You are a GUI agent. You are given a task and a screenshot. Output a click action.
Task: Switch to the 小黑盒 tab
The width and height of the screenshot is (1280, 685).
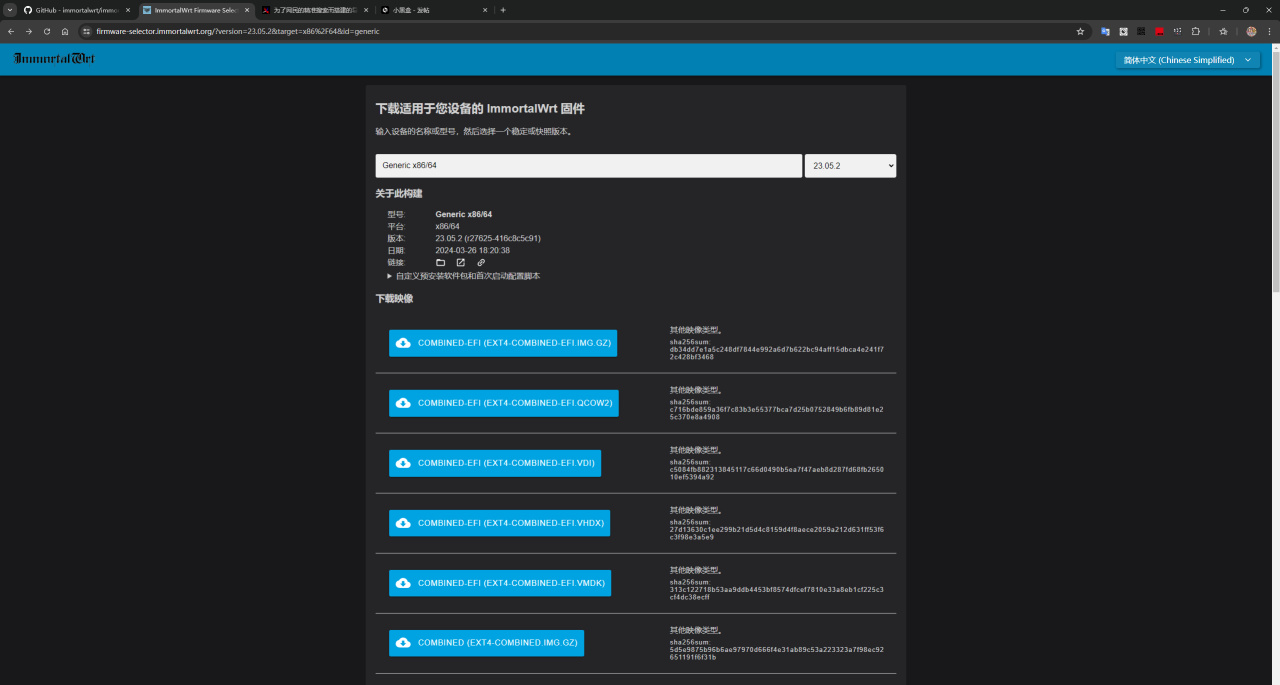click(433, 10)
